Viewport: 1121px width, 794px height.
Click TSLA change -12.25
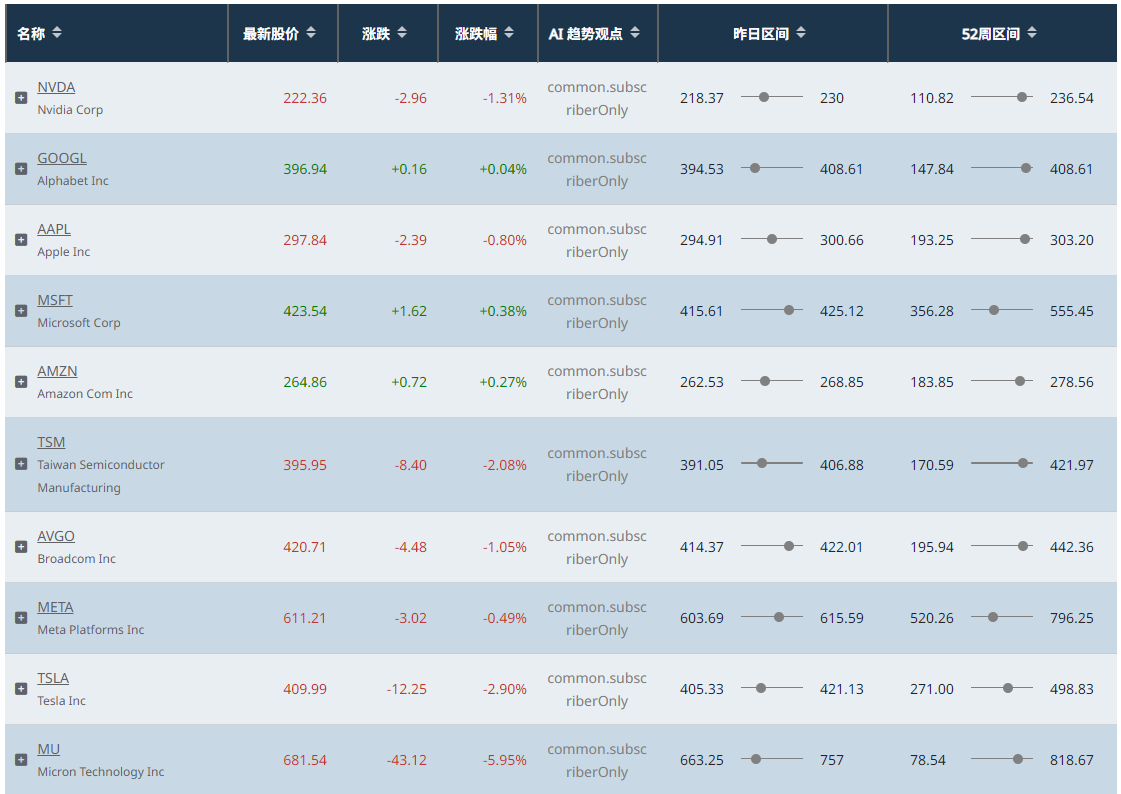[407, 689]
